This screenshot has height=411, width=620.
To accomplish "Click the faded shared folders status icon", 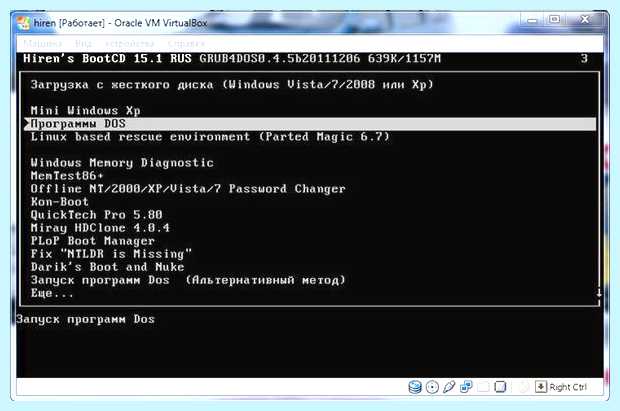I will tap(484, 386).
